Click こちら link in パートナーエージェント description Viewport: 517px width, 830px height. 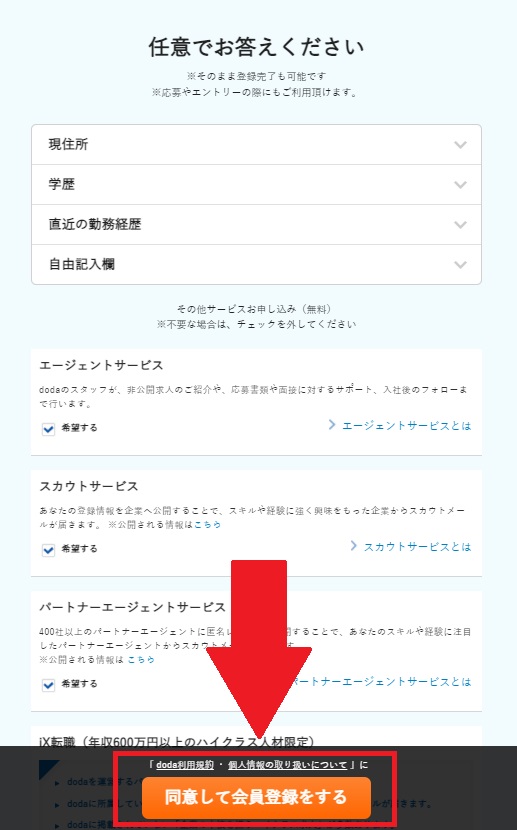[141, 660]
